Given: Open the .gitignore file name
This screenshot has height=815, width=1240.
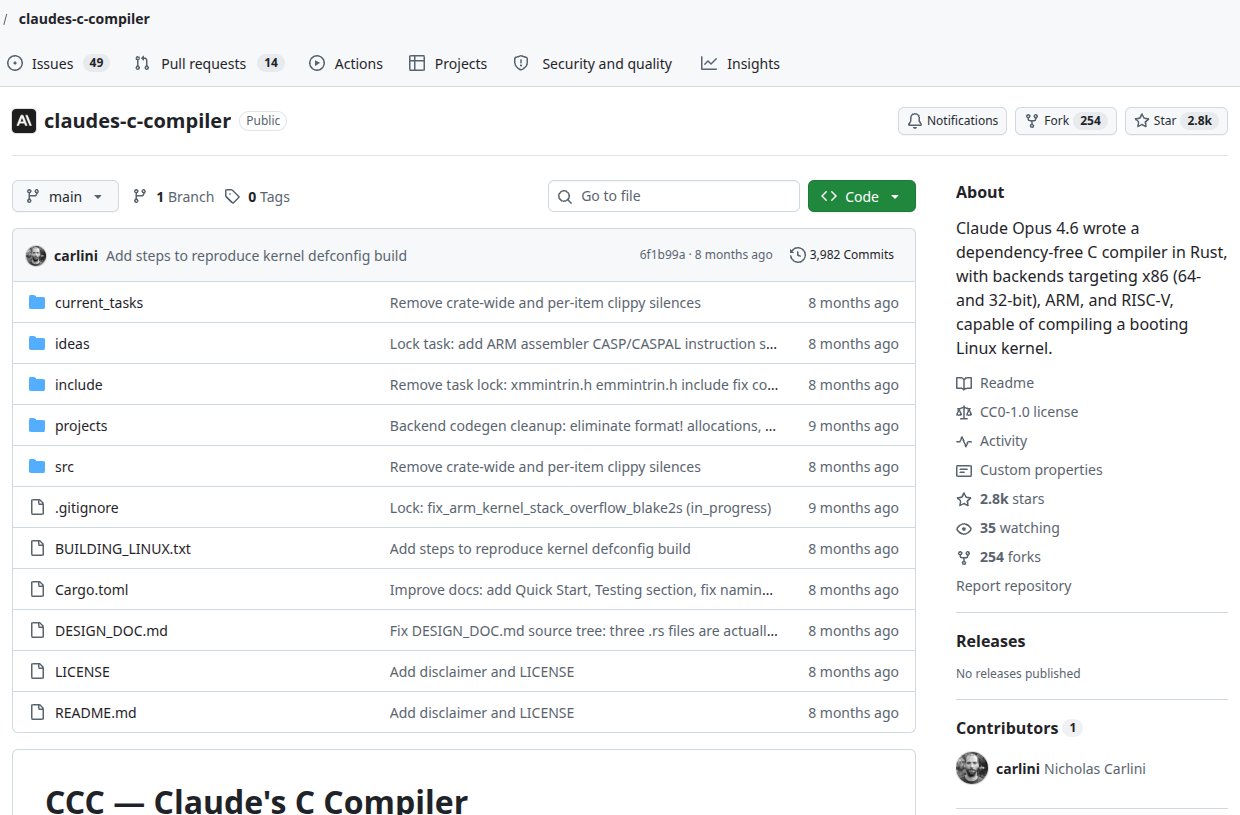Looking at the screenshot, I should (x=87, y=507).
